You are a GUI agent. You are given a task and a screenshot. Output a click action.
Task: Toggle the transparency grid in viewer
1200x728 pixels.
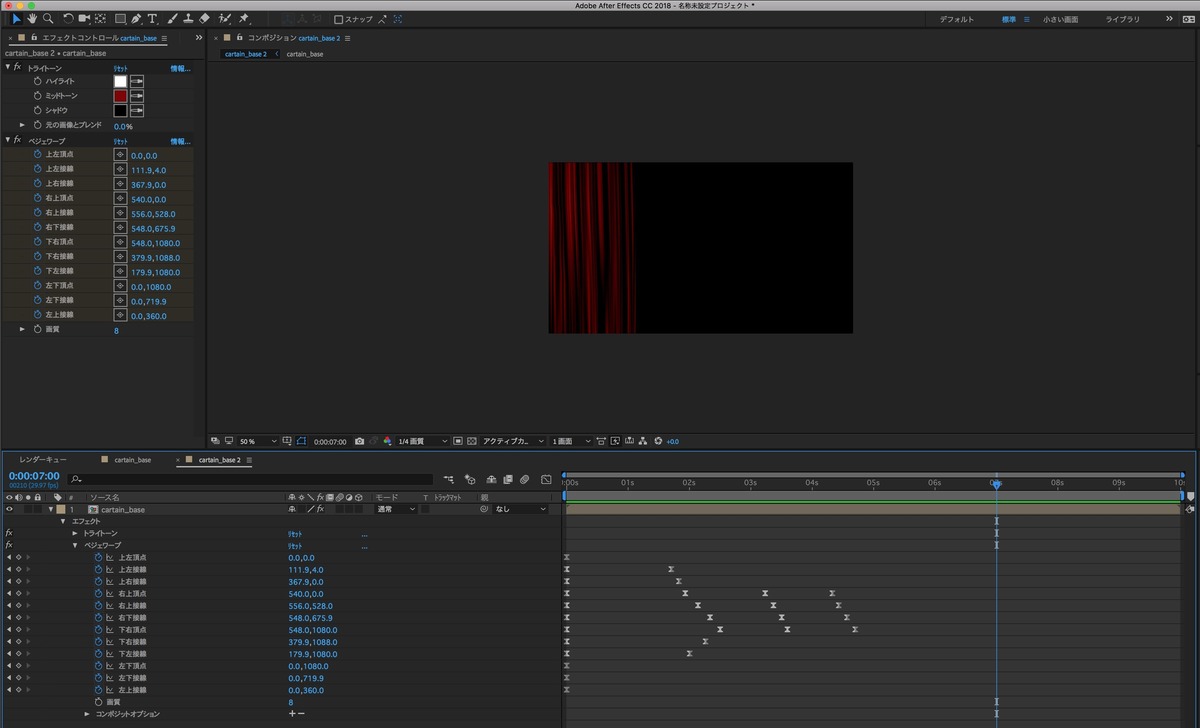click(472, 441)
